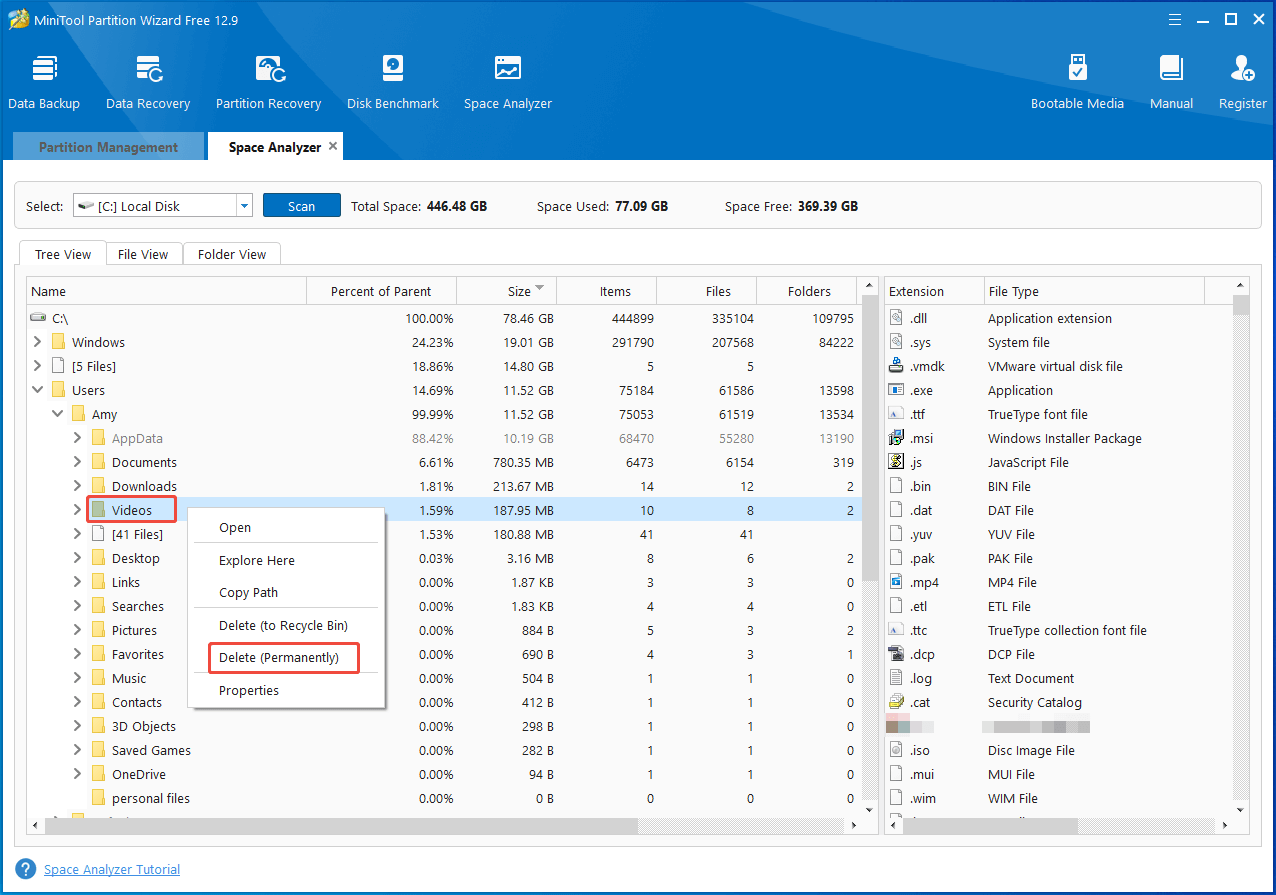Select the OneDrive folder row
Viewport: 1276px width, 895px height.
point(444,774)
